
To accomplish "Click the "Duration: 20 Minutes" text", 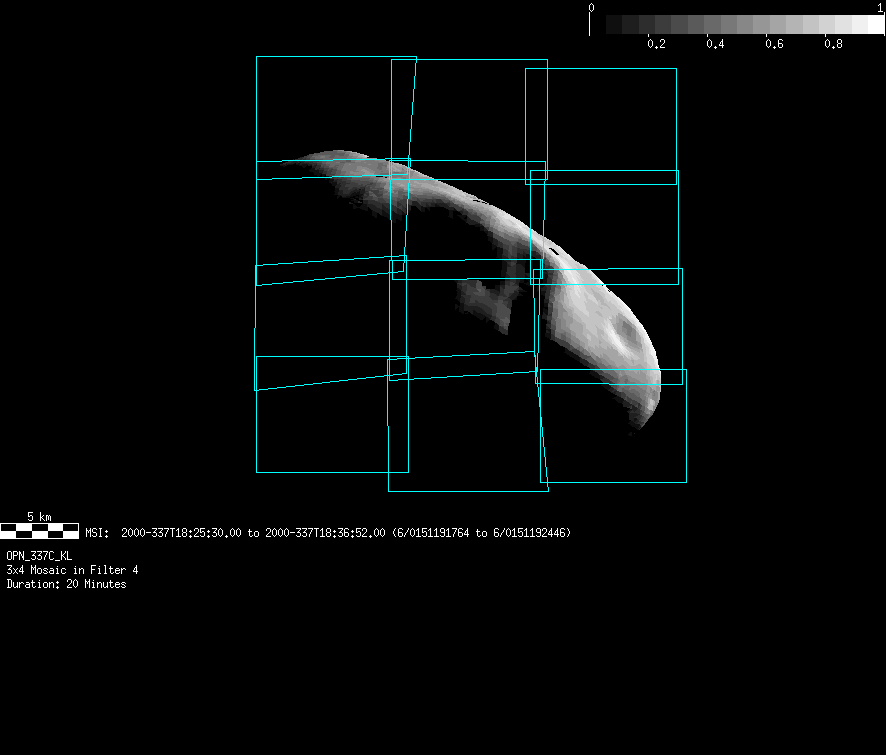I will tap(66, 584).
